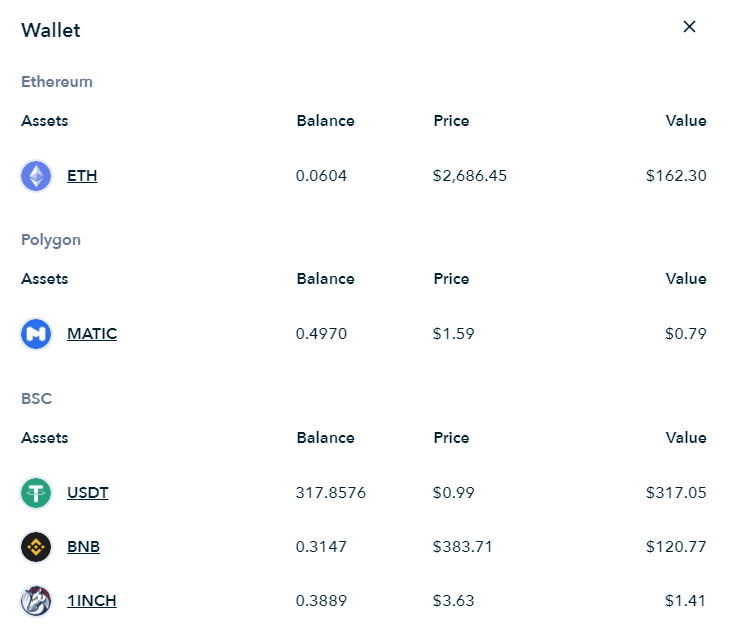The width and height of the screenshot is (731, 635).
Task: Click the USDT balance 317.8576
Action: [x=331, y=493]
